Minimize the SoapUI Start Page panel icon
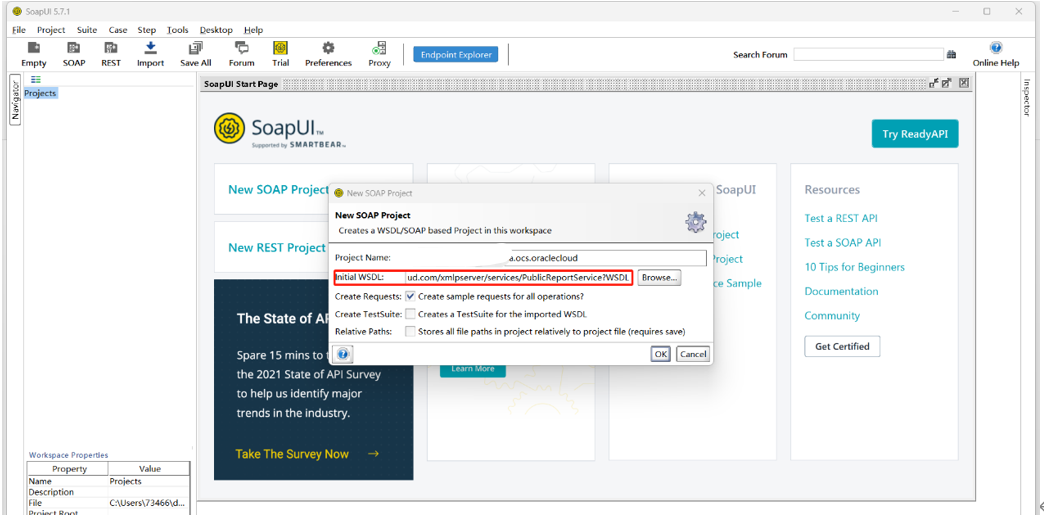 point(934,83)
